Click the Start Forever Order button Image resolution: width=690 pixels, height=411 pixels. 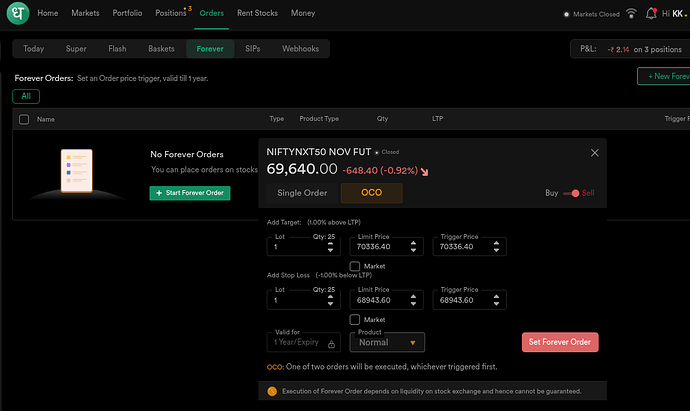(189, 192)
